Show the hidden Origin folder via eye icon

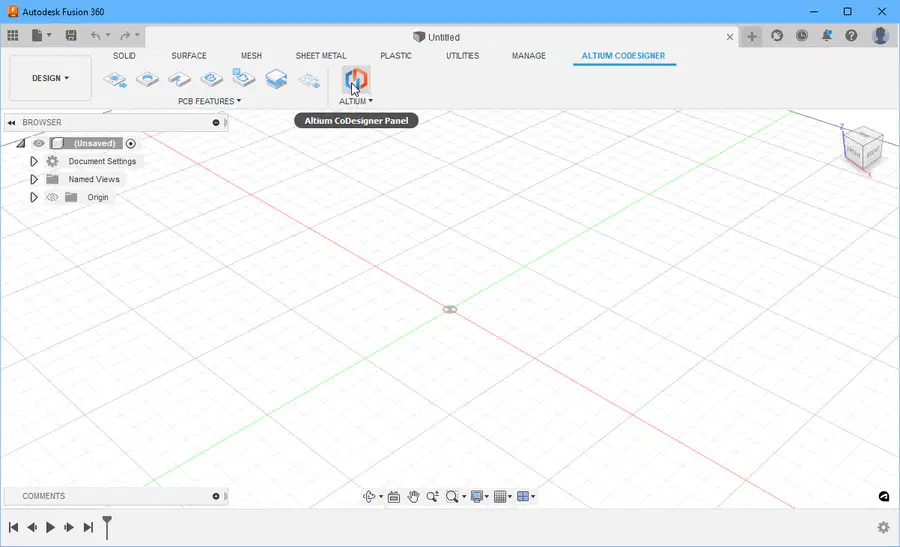(52, 197)
